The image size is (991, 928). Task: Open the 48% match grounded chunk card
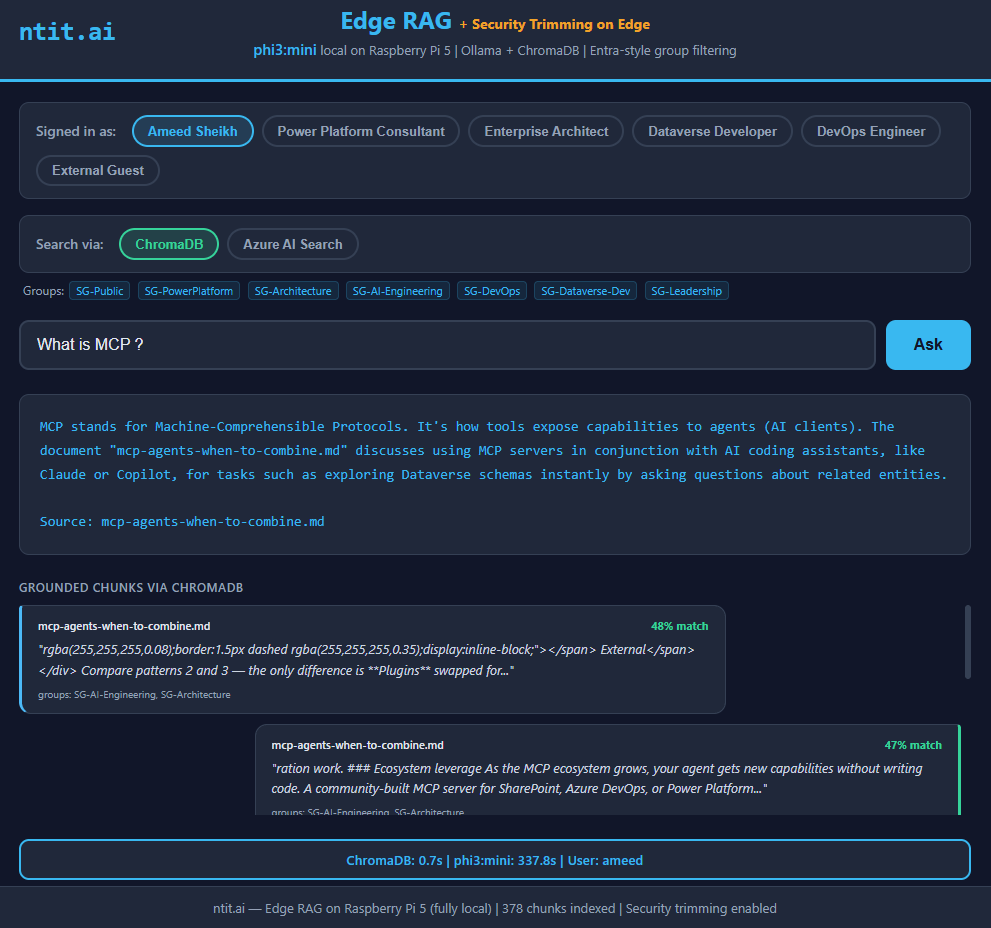pyautogui.click(x=372, y=659)
